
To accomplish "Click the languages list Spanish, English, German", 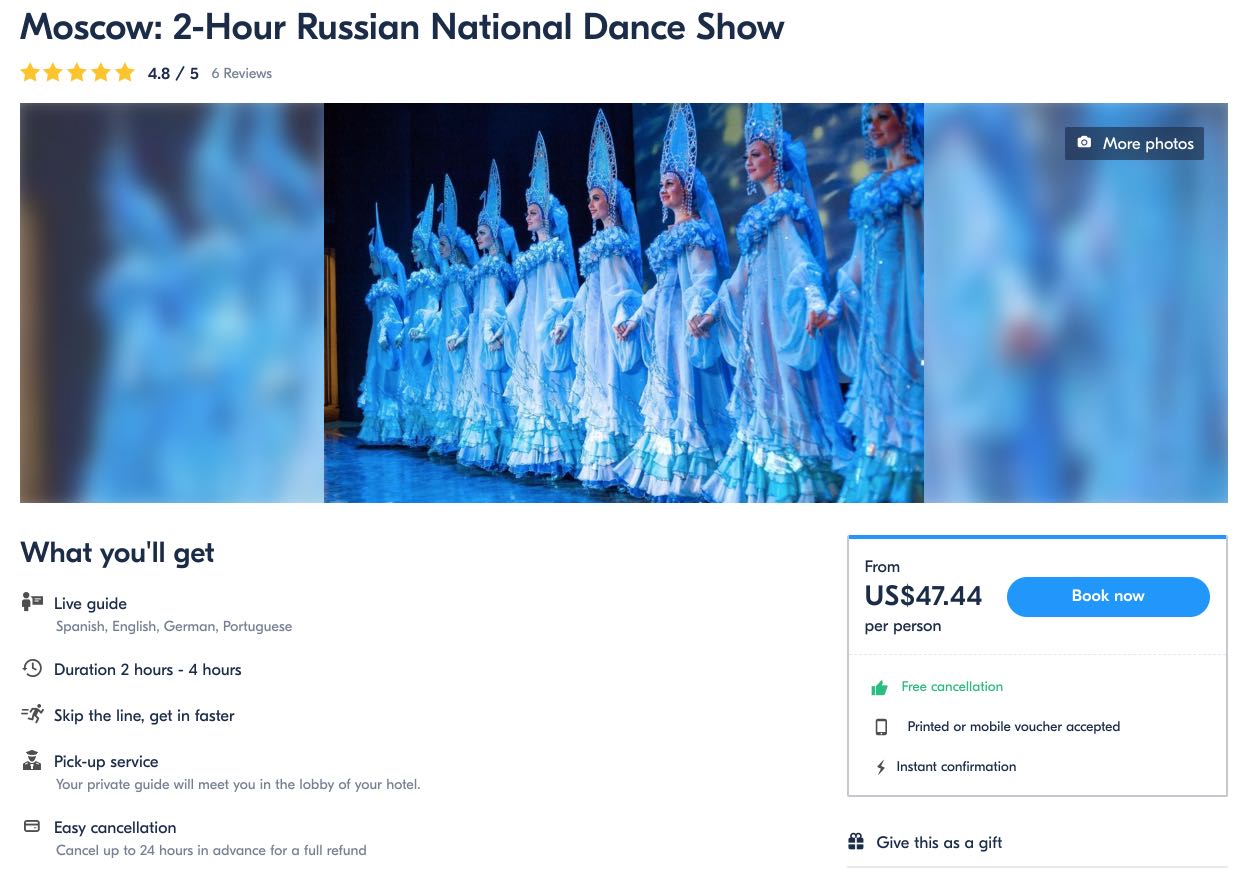I will 174,627.
